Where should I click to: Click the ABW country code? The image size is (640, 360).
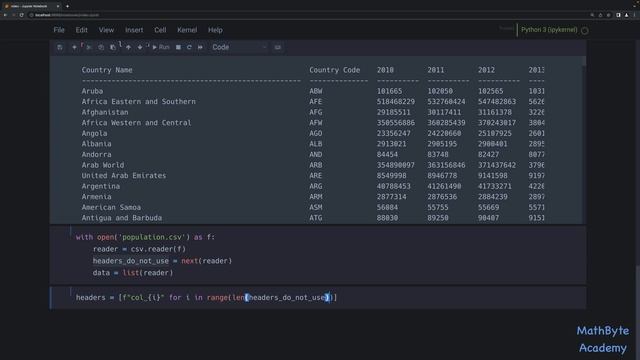click(x=316, y=91)
